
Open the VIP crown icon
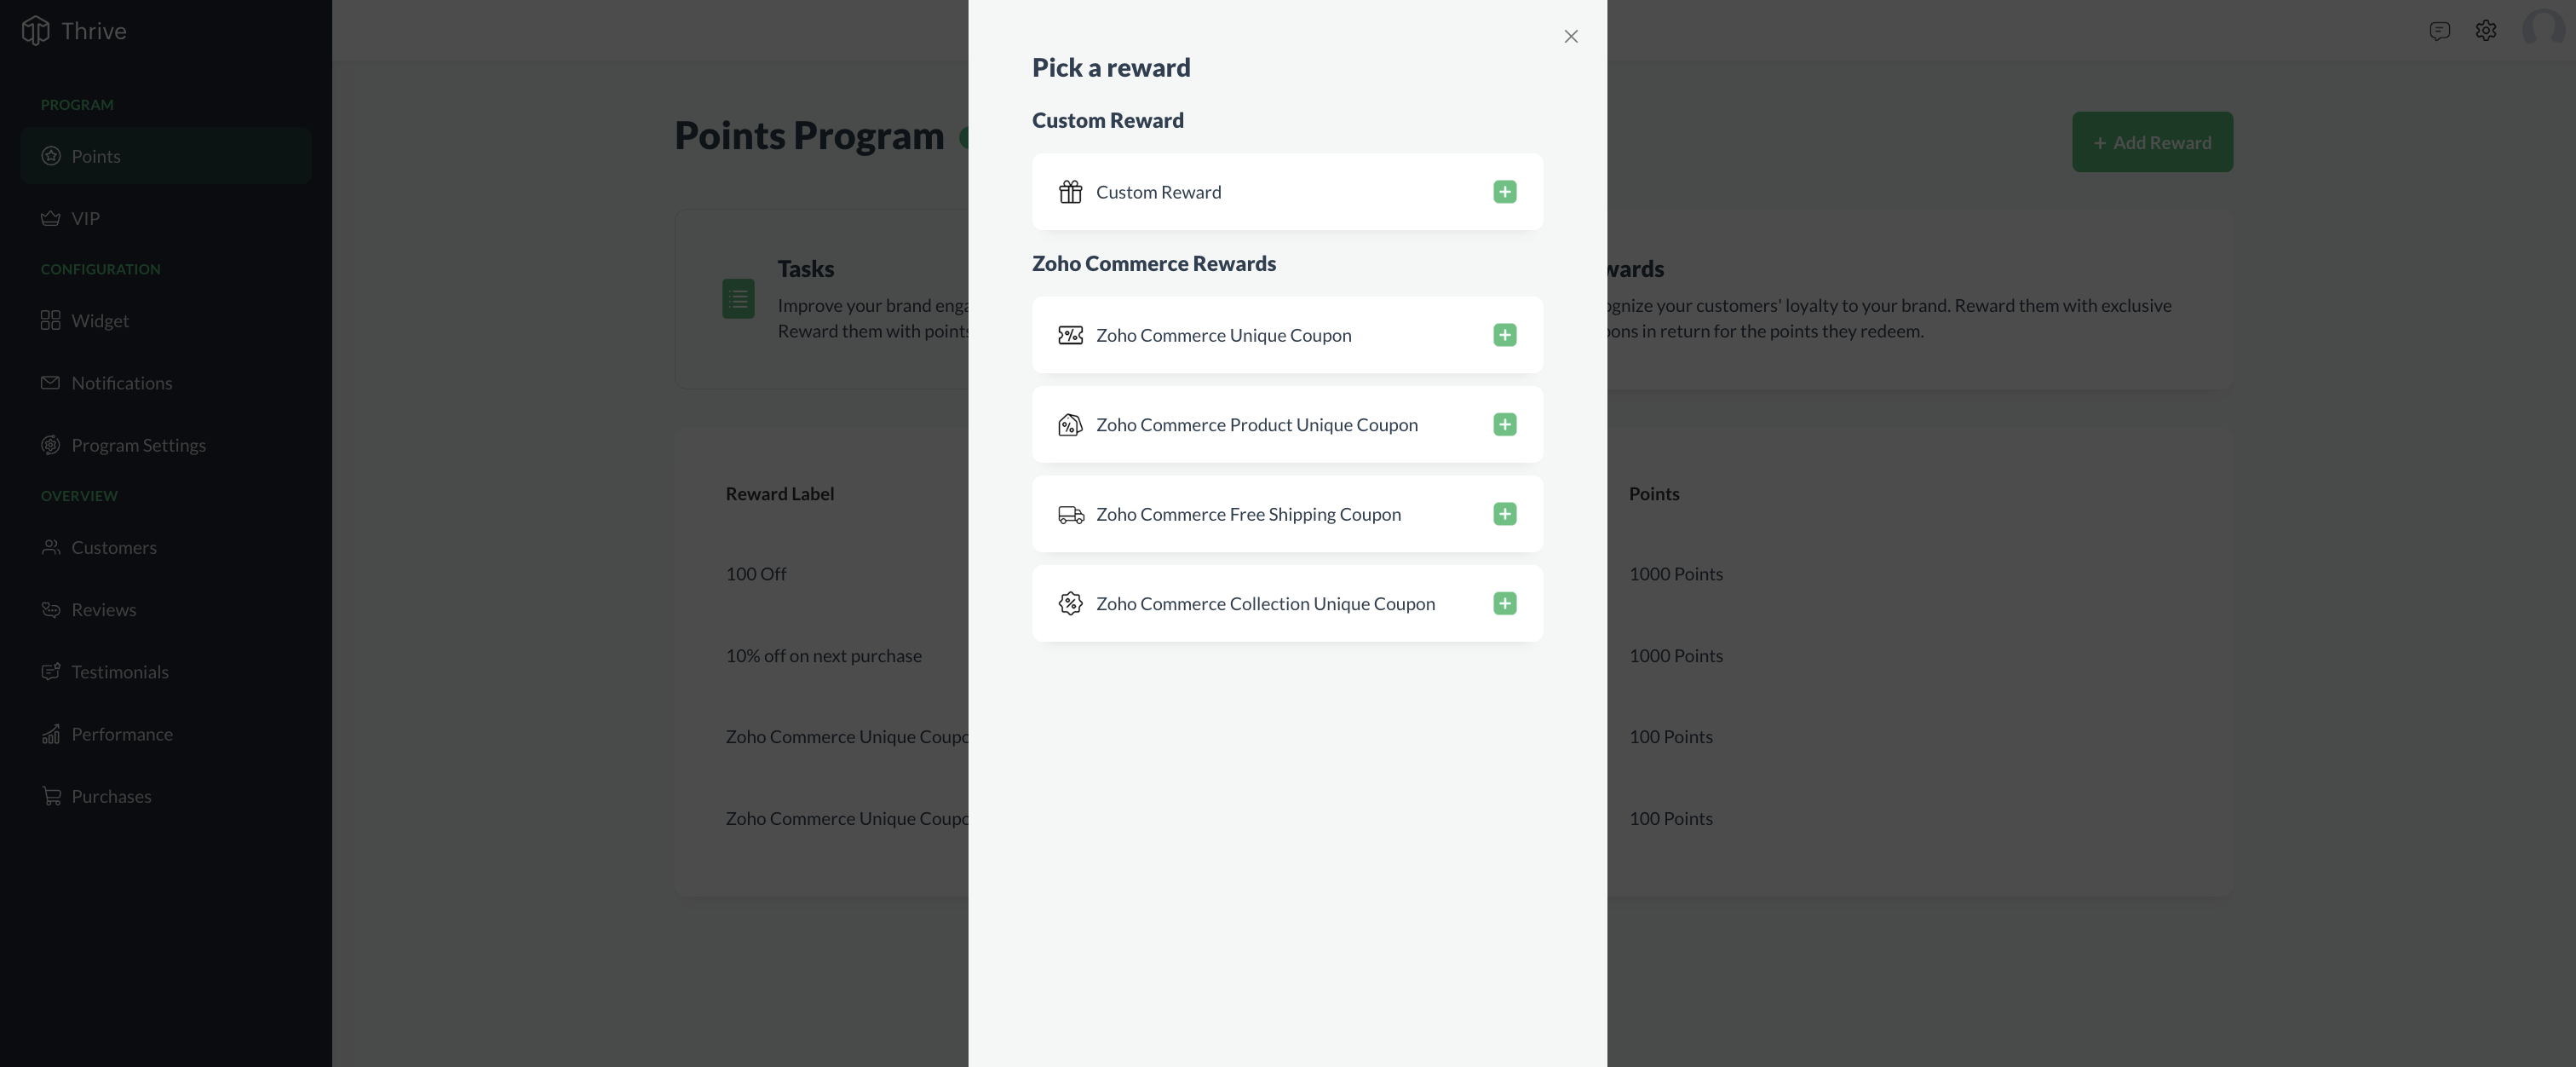[x=51, y=218]
